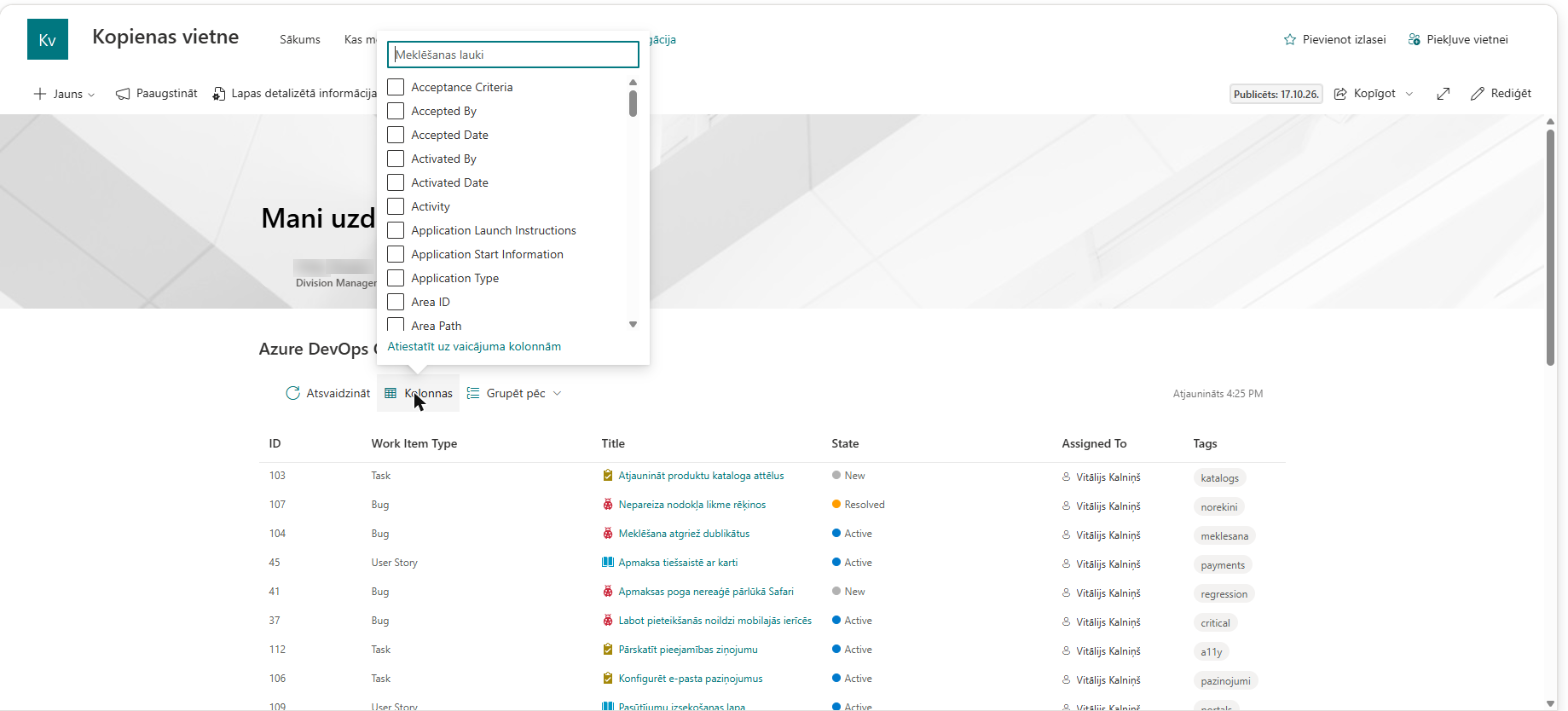The width and height of the screenshot is (1568, 711).
Task: Check the Area ID checkbox
Action: 395,302
